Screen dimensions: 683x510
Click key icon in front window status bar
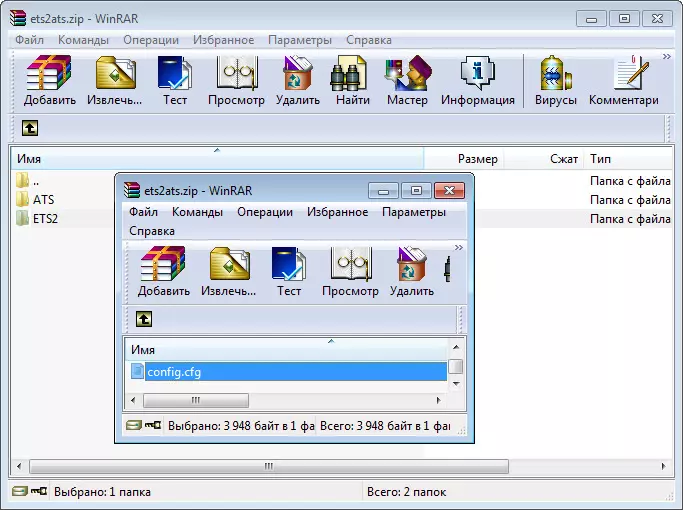(153, 425)
